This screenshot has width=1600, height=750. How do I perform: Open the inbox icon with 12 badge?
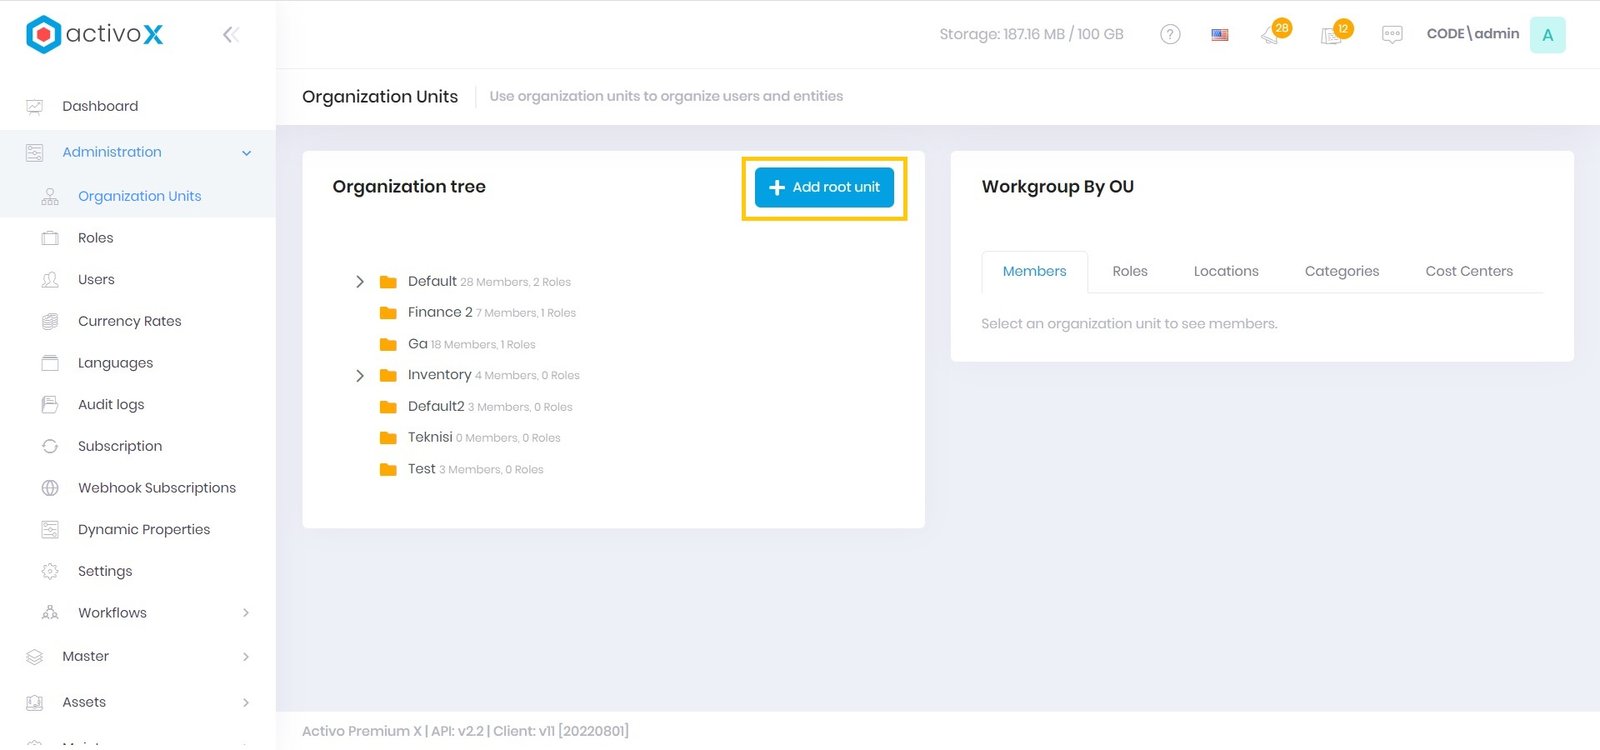pos(1332,35)
